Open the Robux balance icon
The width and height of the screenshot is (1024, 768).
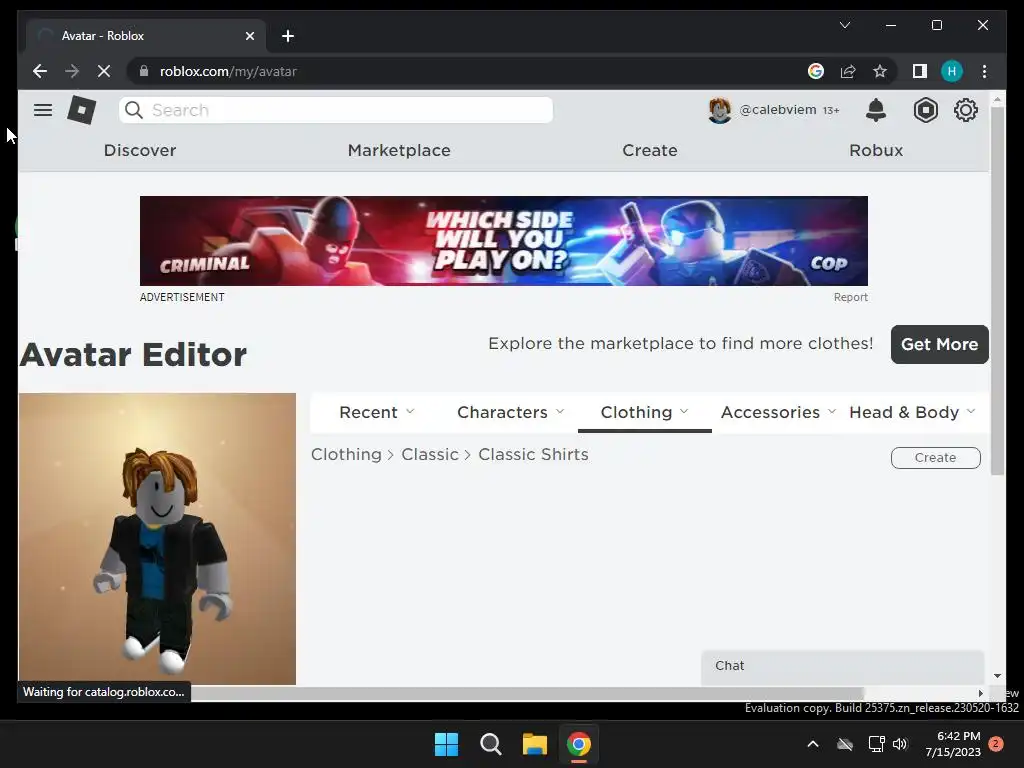click(925, 110)
